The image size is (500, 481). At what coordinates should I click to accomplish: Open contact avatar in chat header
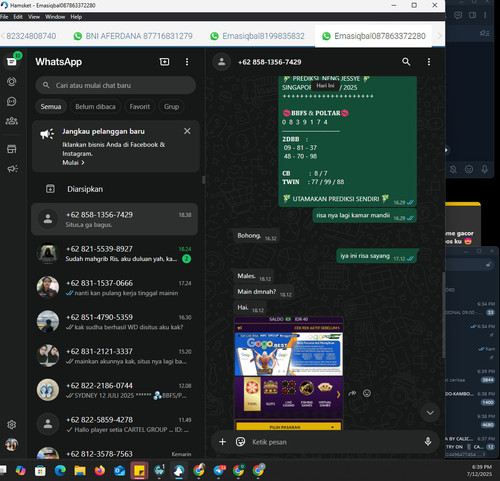click(x=222, y=62)
